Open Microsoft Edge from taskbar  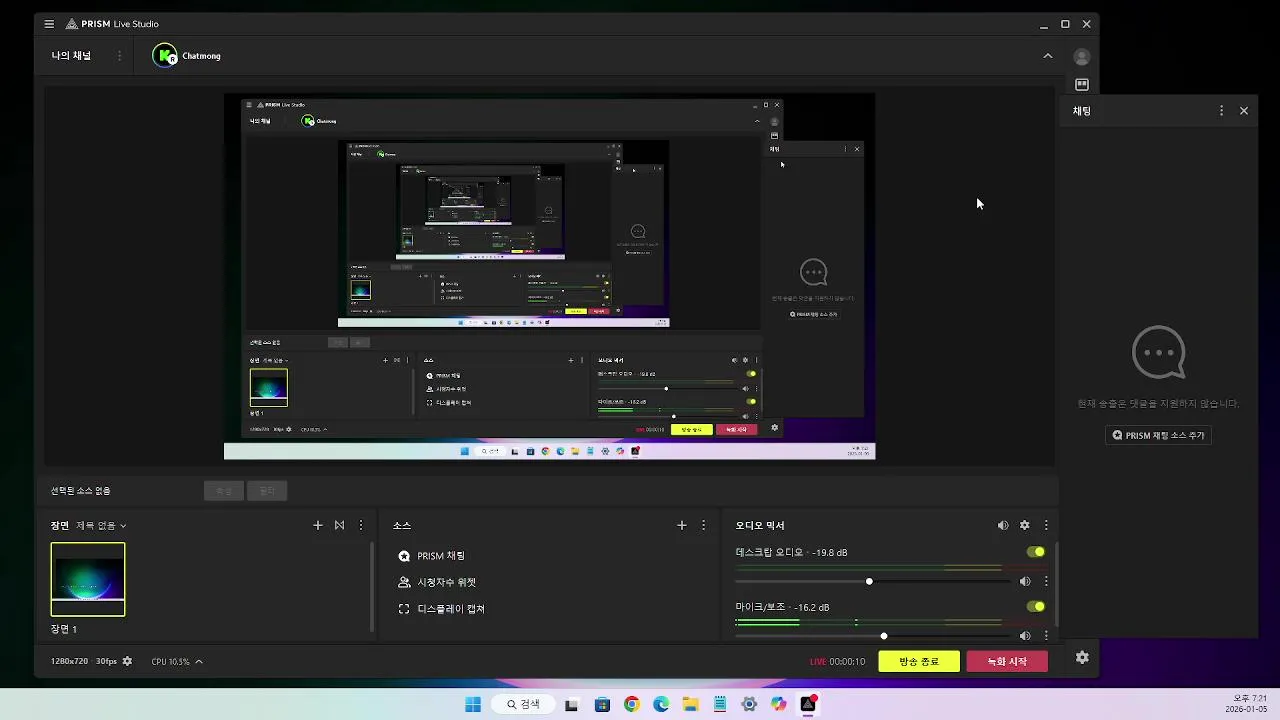tap(661, 704)
